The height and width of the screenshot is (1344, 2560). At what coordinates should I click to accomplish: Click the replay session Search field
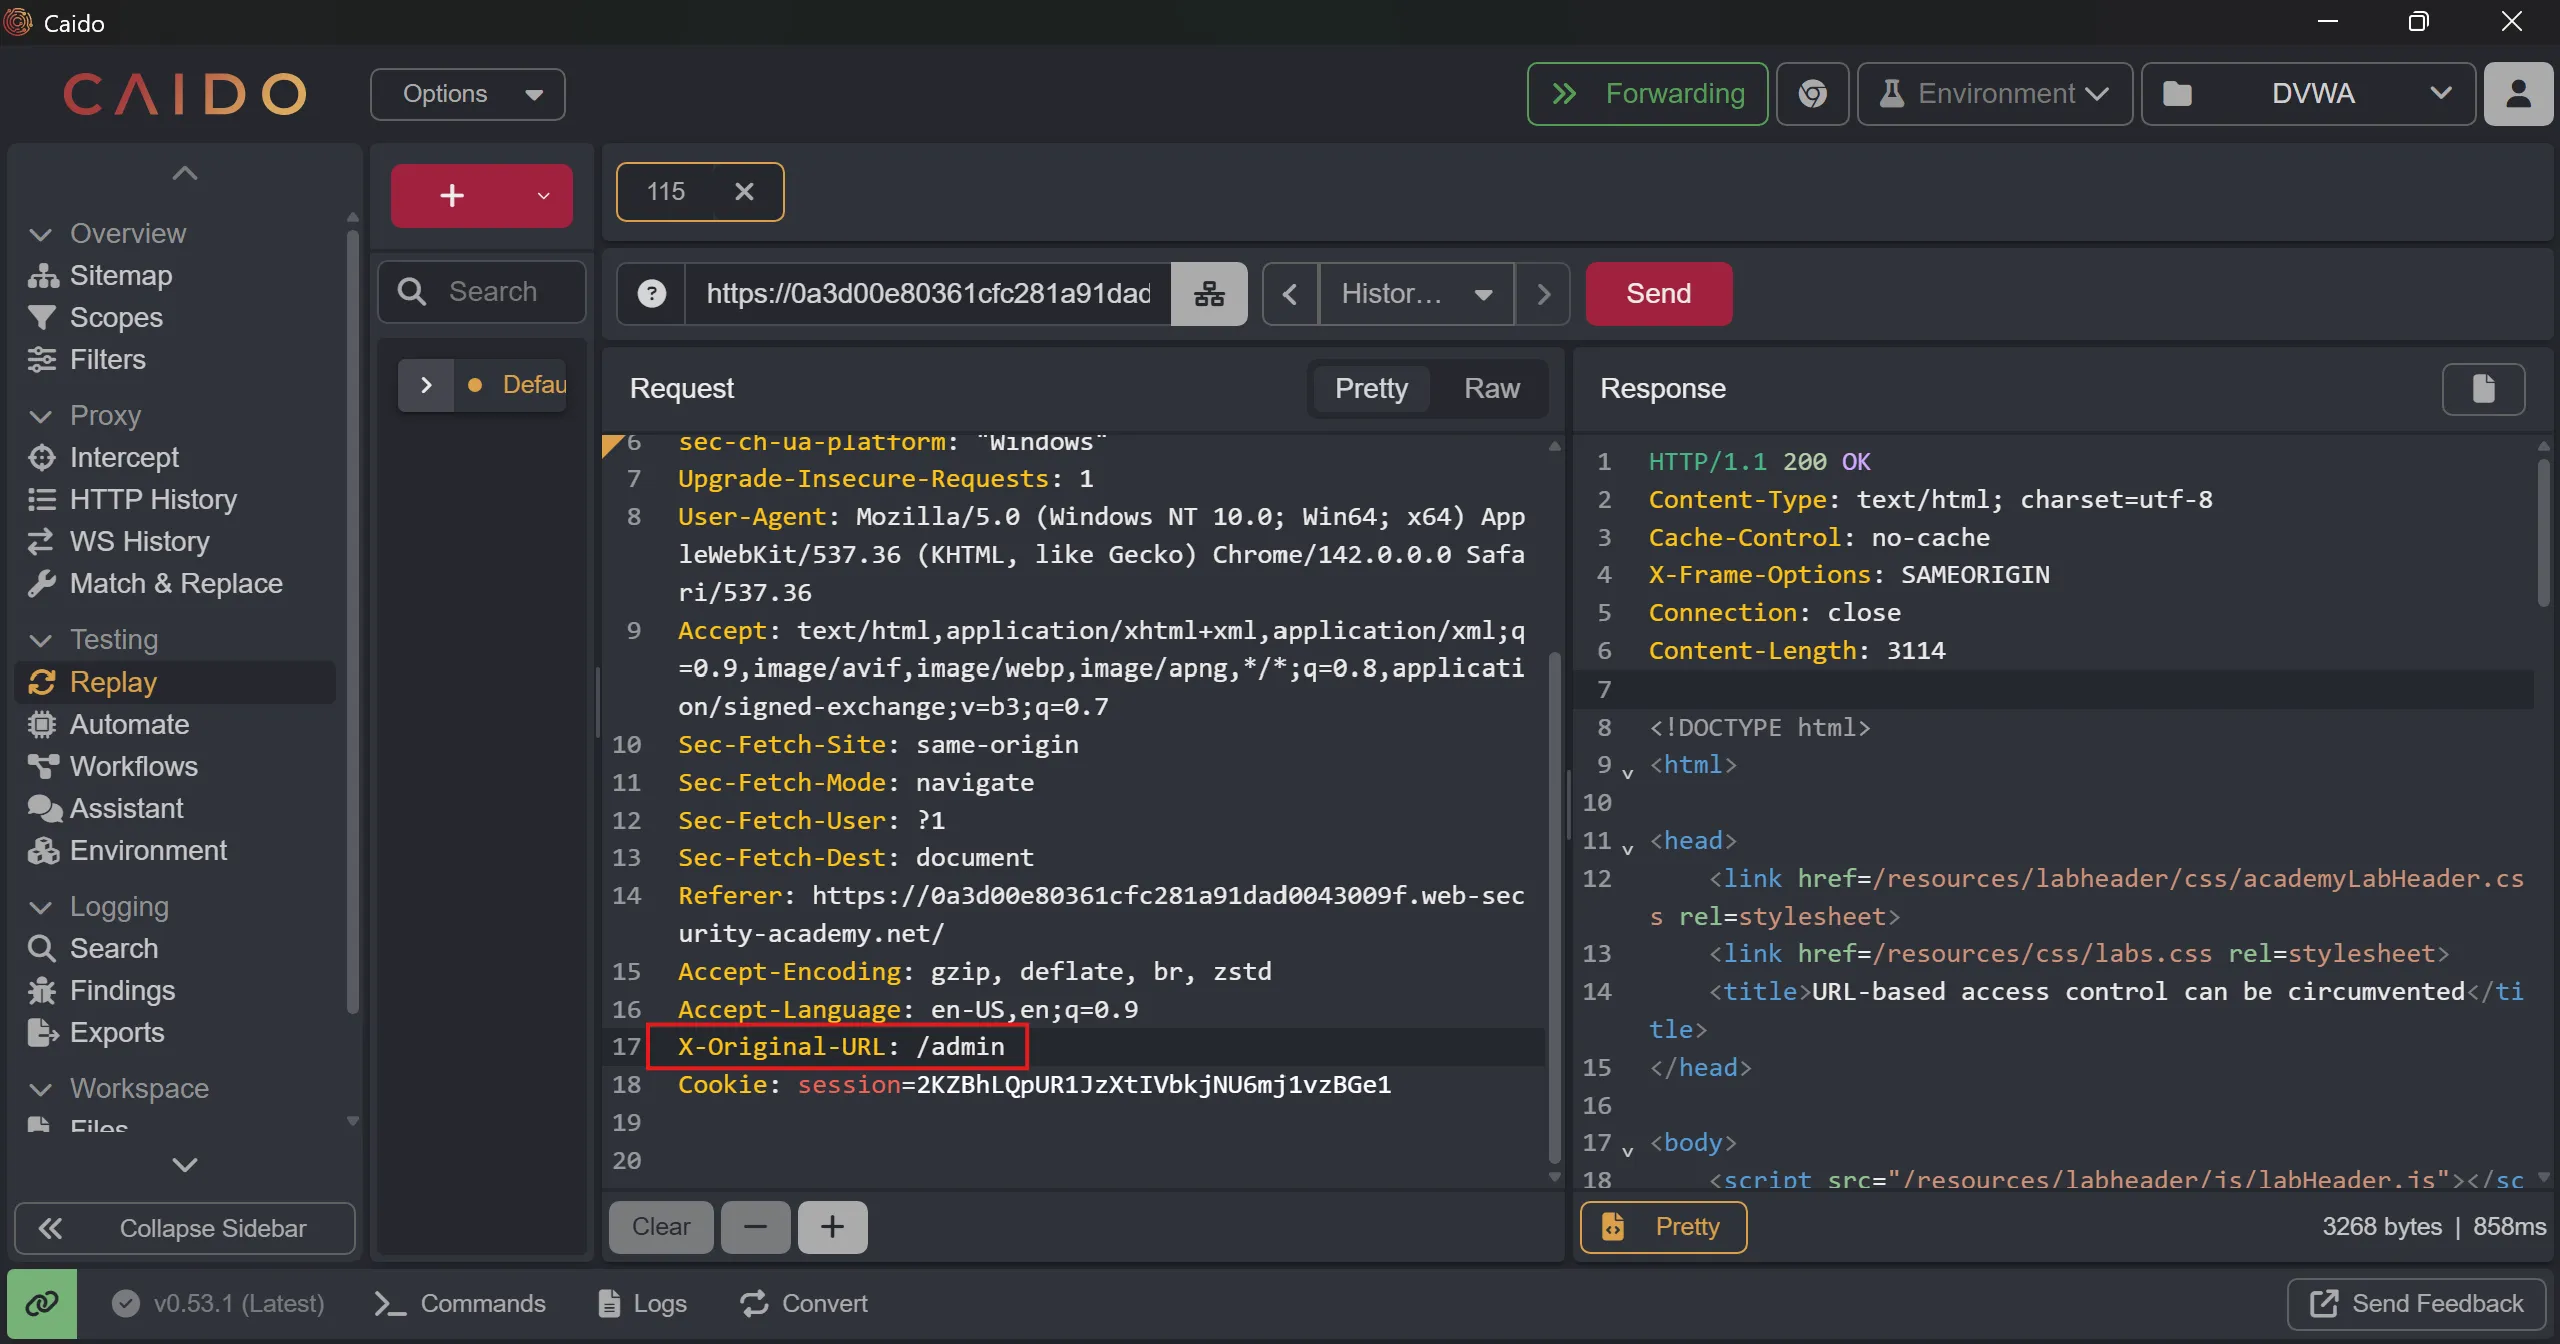[493, 291]
